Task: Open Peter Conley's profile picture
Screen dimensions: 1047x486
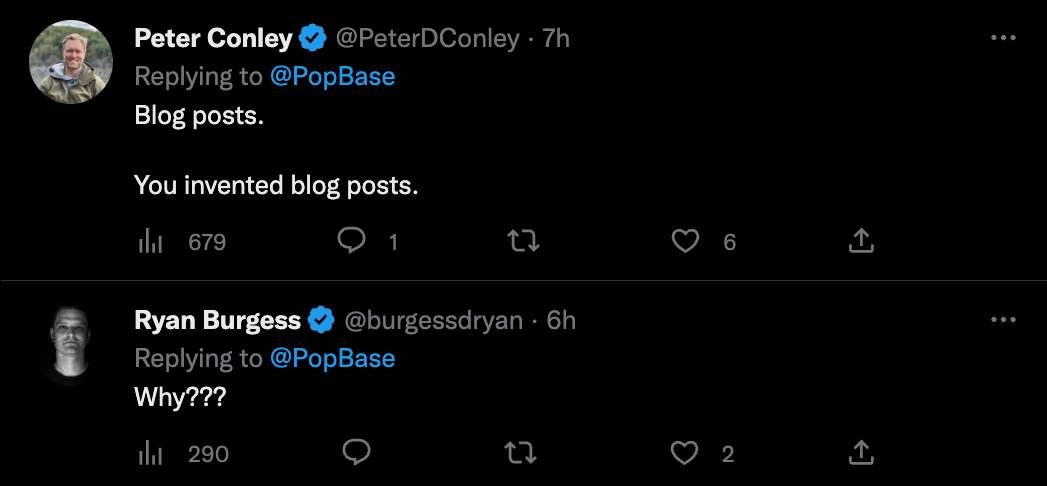Action: pos(70,62)
